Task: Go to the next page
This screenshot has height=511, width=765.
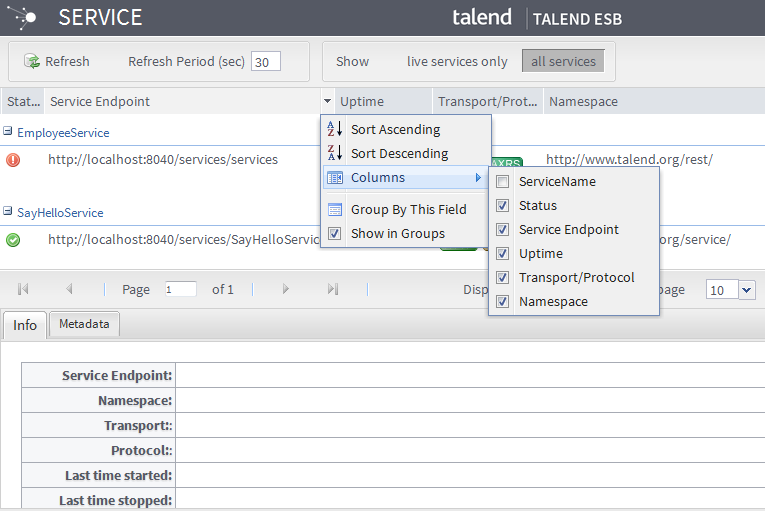Action: pos(286,289)
